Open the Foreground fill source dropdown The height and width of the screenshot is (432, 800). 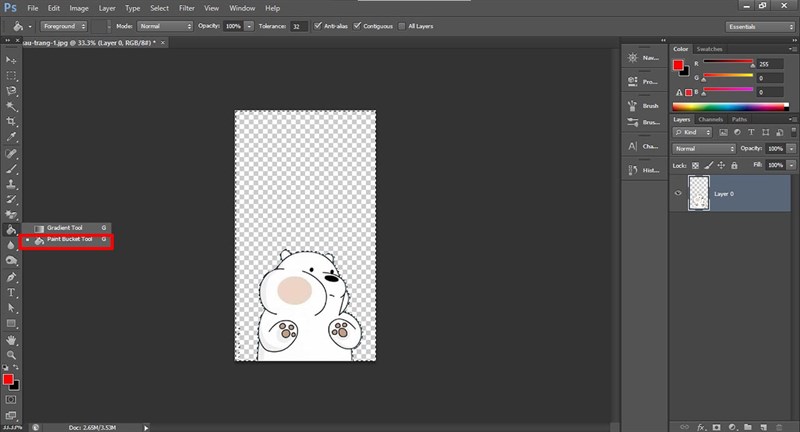[64, 26]
